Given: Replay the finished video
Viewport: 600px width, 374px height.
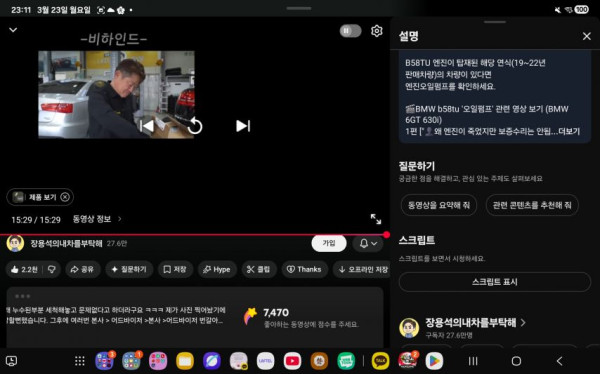Looking at the screenshot, I should pyautogui.click(x=195, y=126).
